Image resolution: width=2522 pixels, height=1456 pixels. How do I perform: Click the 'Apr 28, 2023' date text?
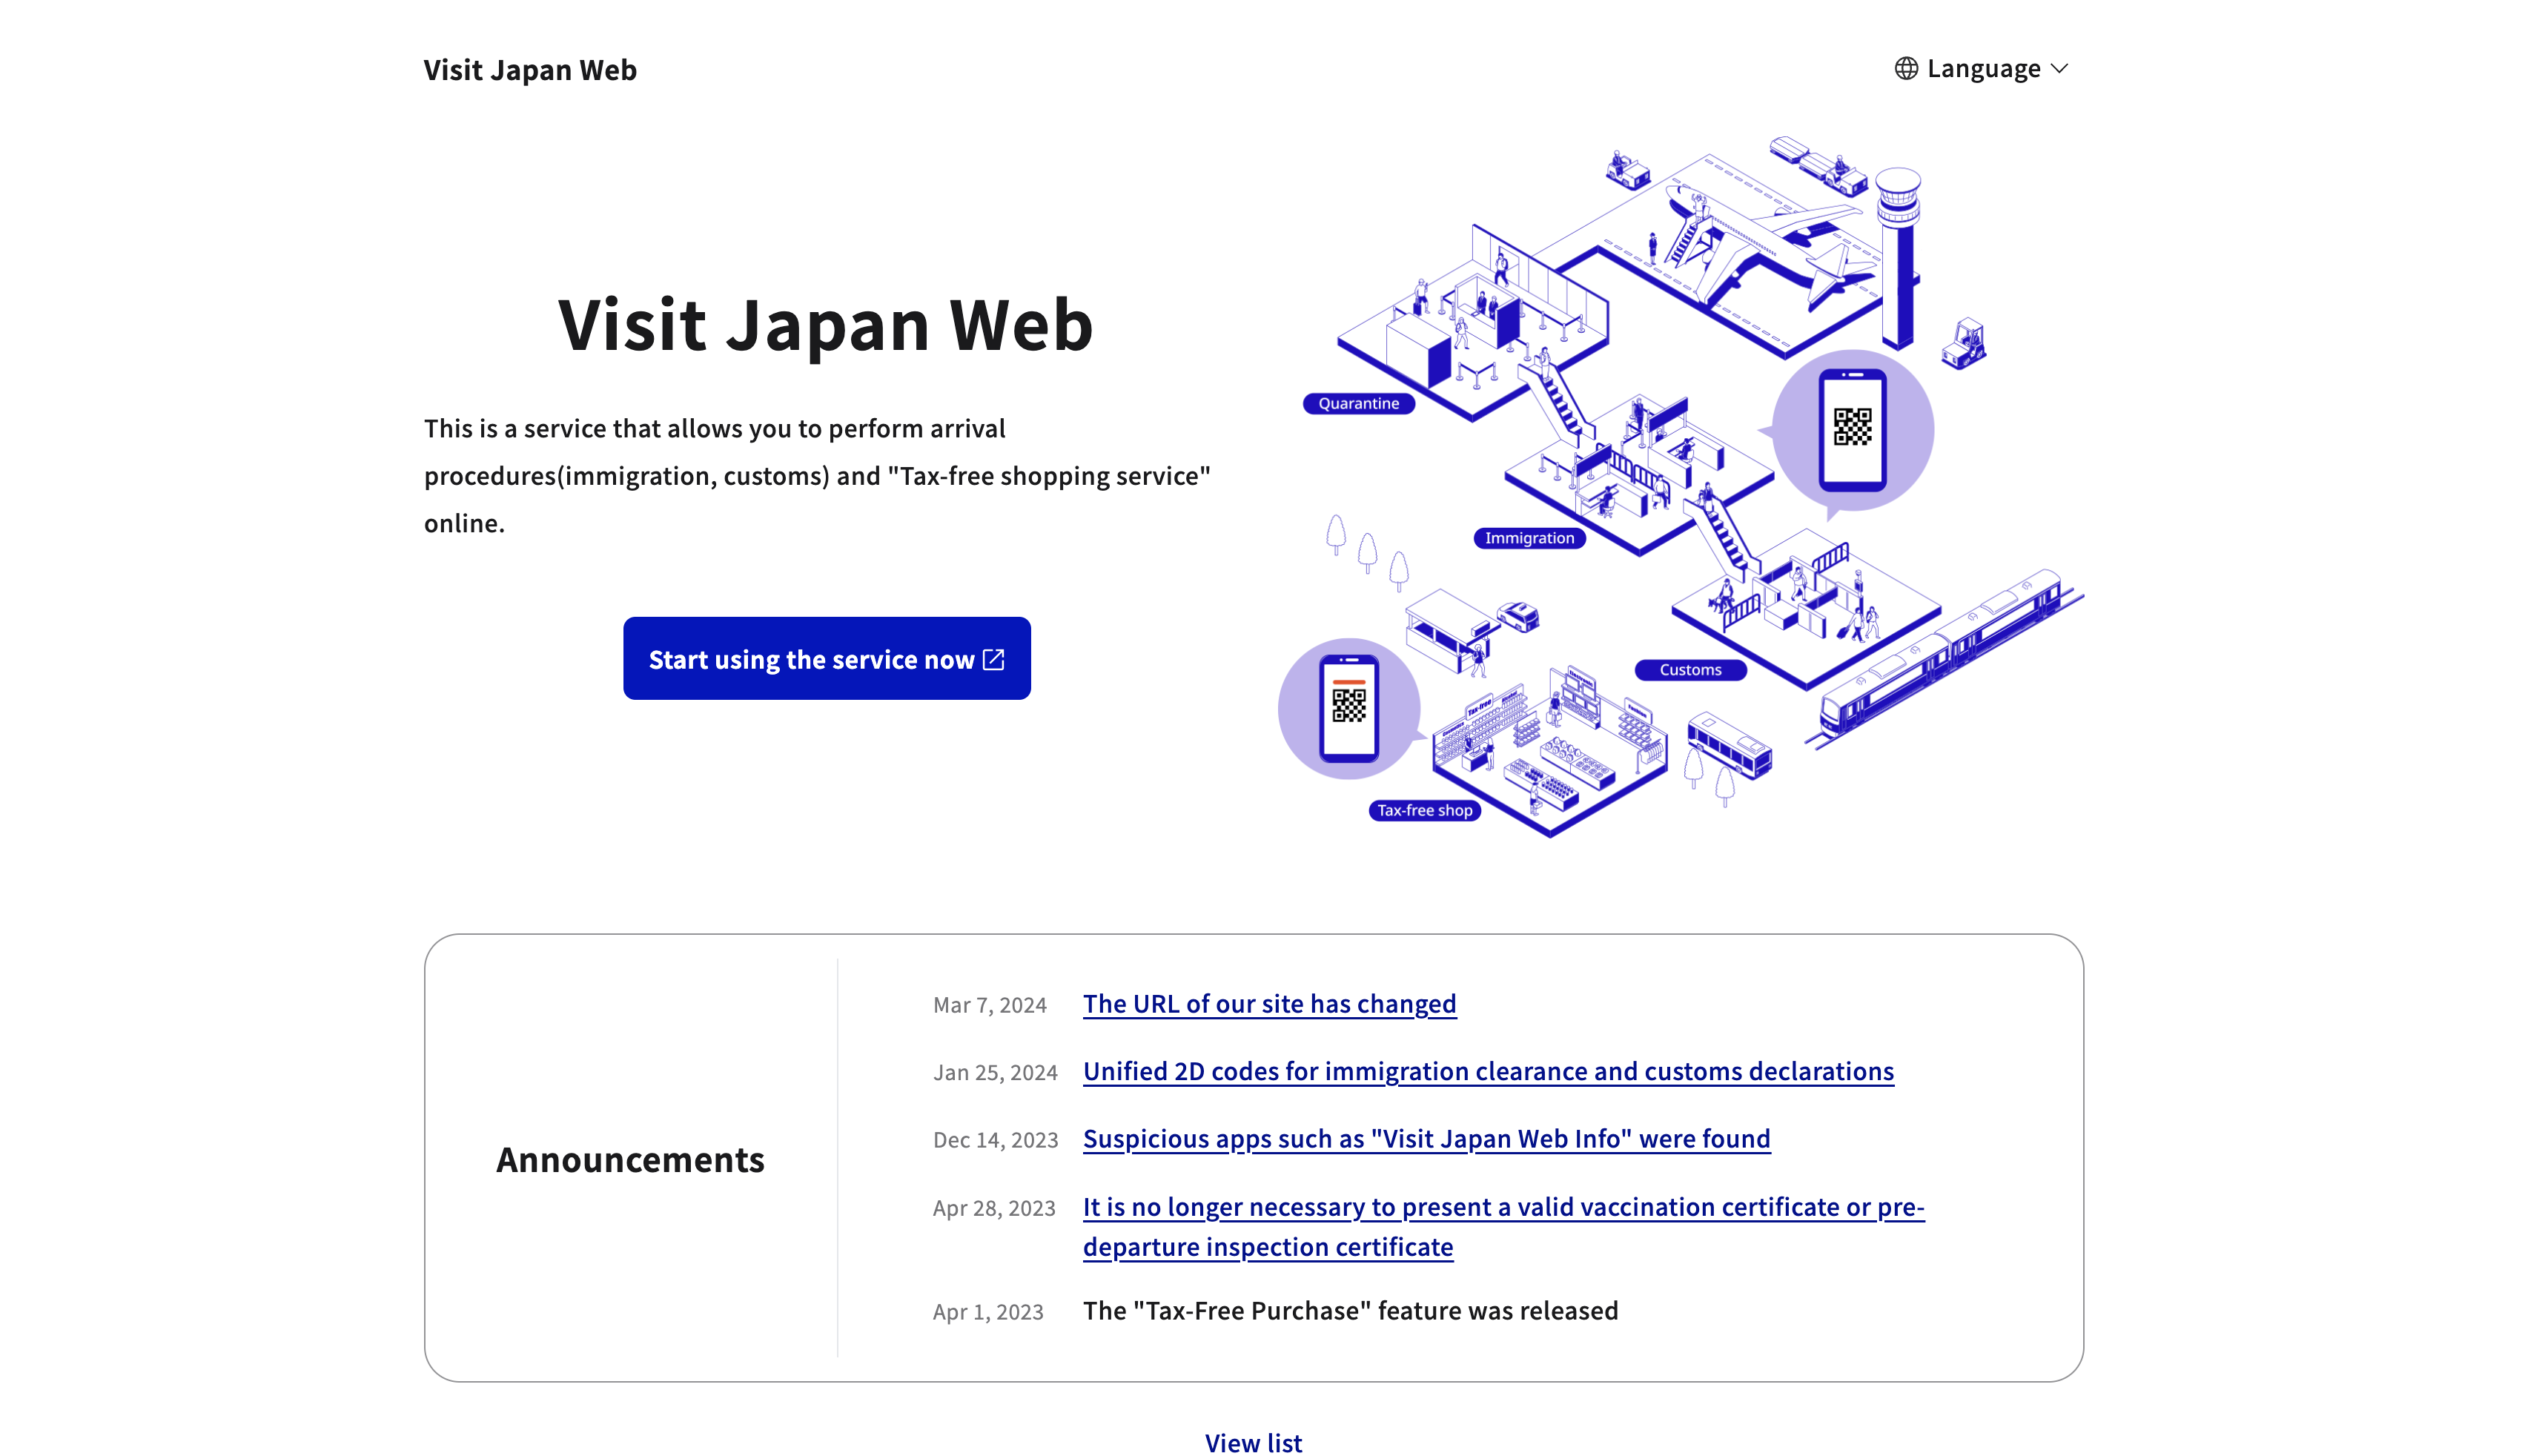994,1208
